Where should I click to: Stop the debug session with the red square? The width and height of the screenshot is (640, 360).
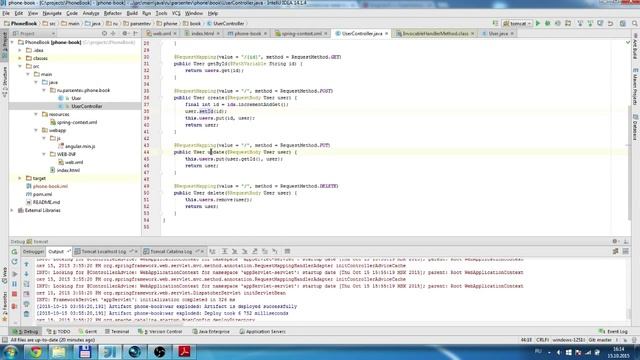[14, 294]
